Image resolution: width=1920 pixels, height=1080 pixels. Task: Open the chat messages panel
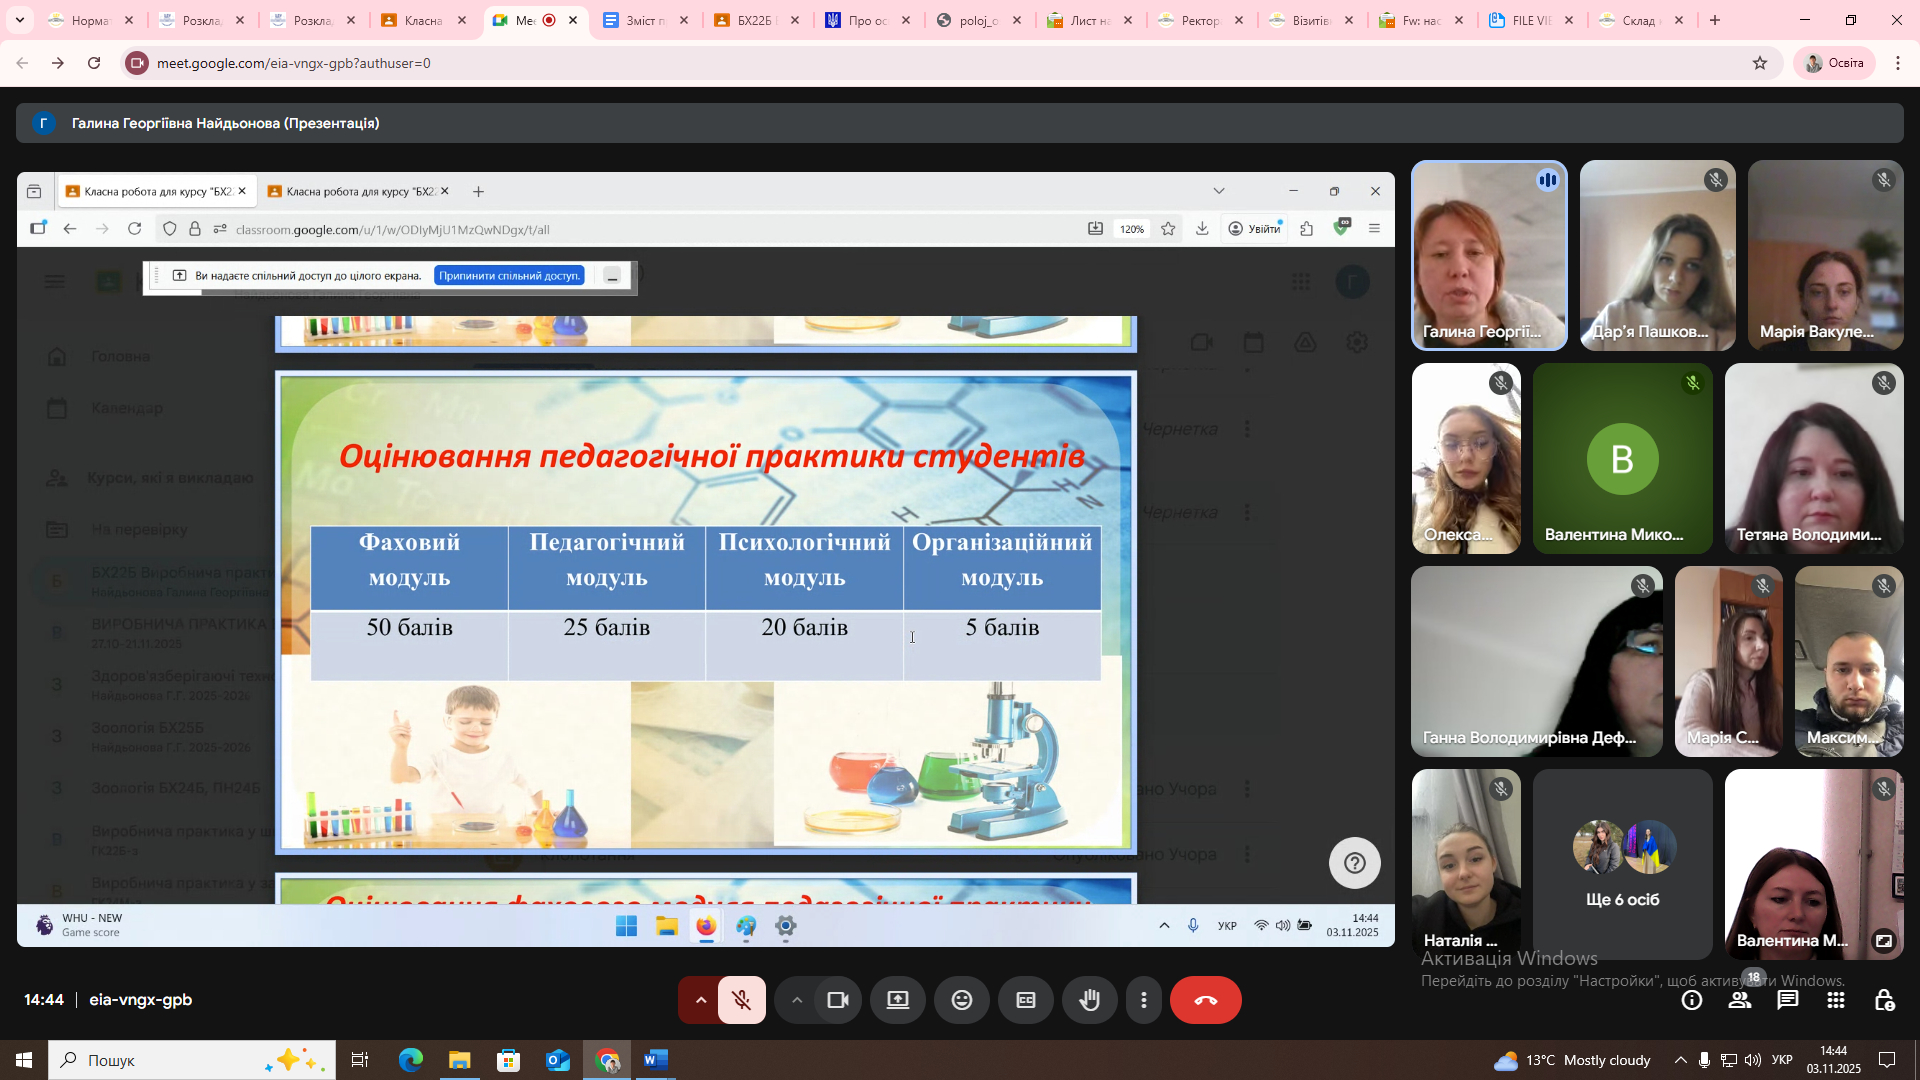click(x=1787, y=1000)
